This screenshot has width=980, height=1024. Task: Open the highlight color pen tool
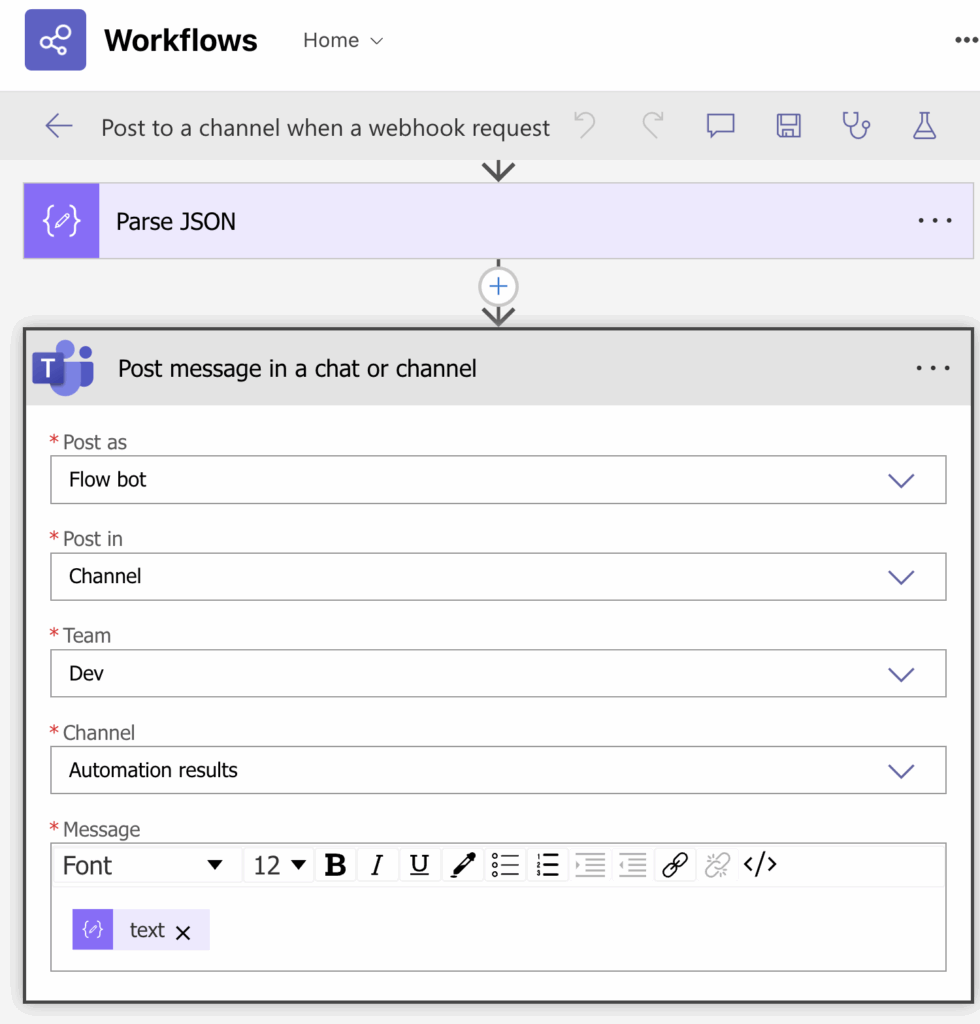462,865
